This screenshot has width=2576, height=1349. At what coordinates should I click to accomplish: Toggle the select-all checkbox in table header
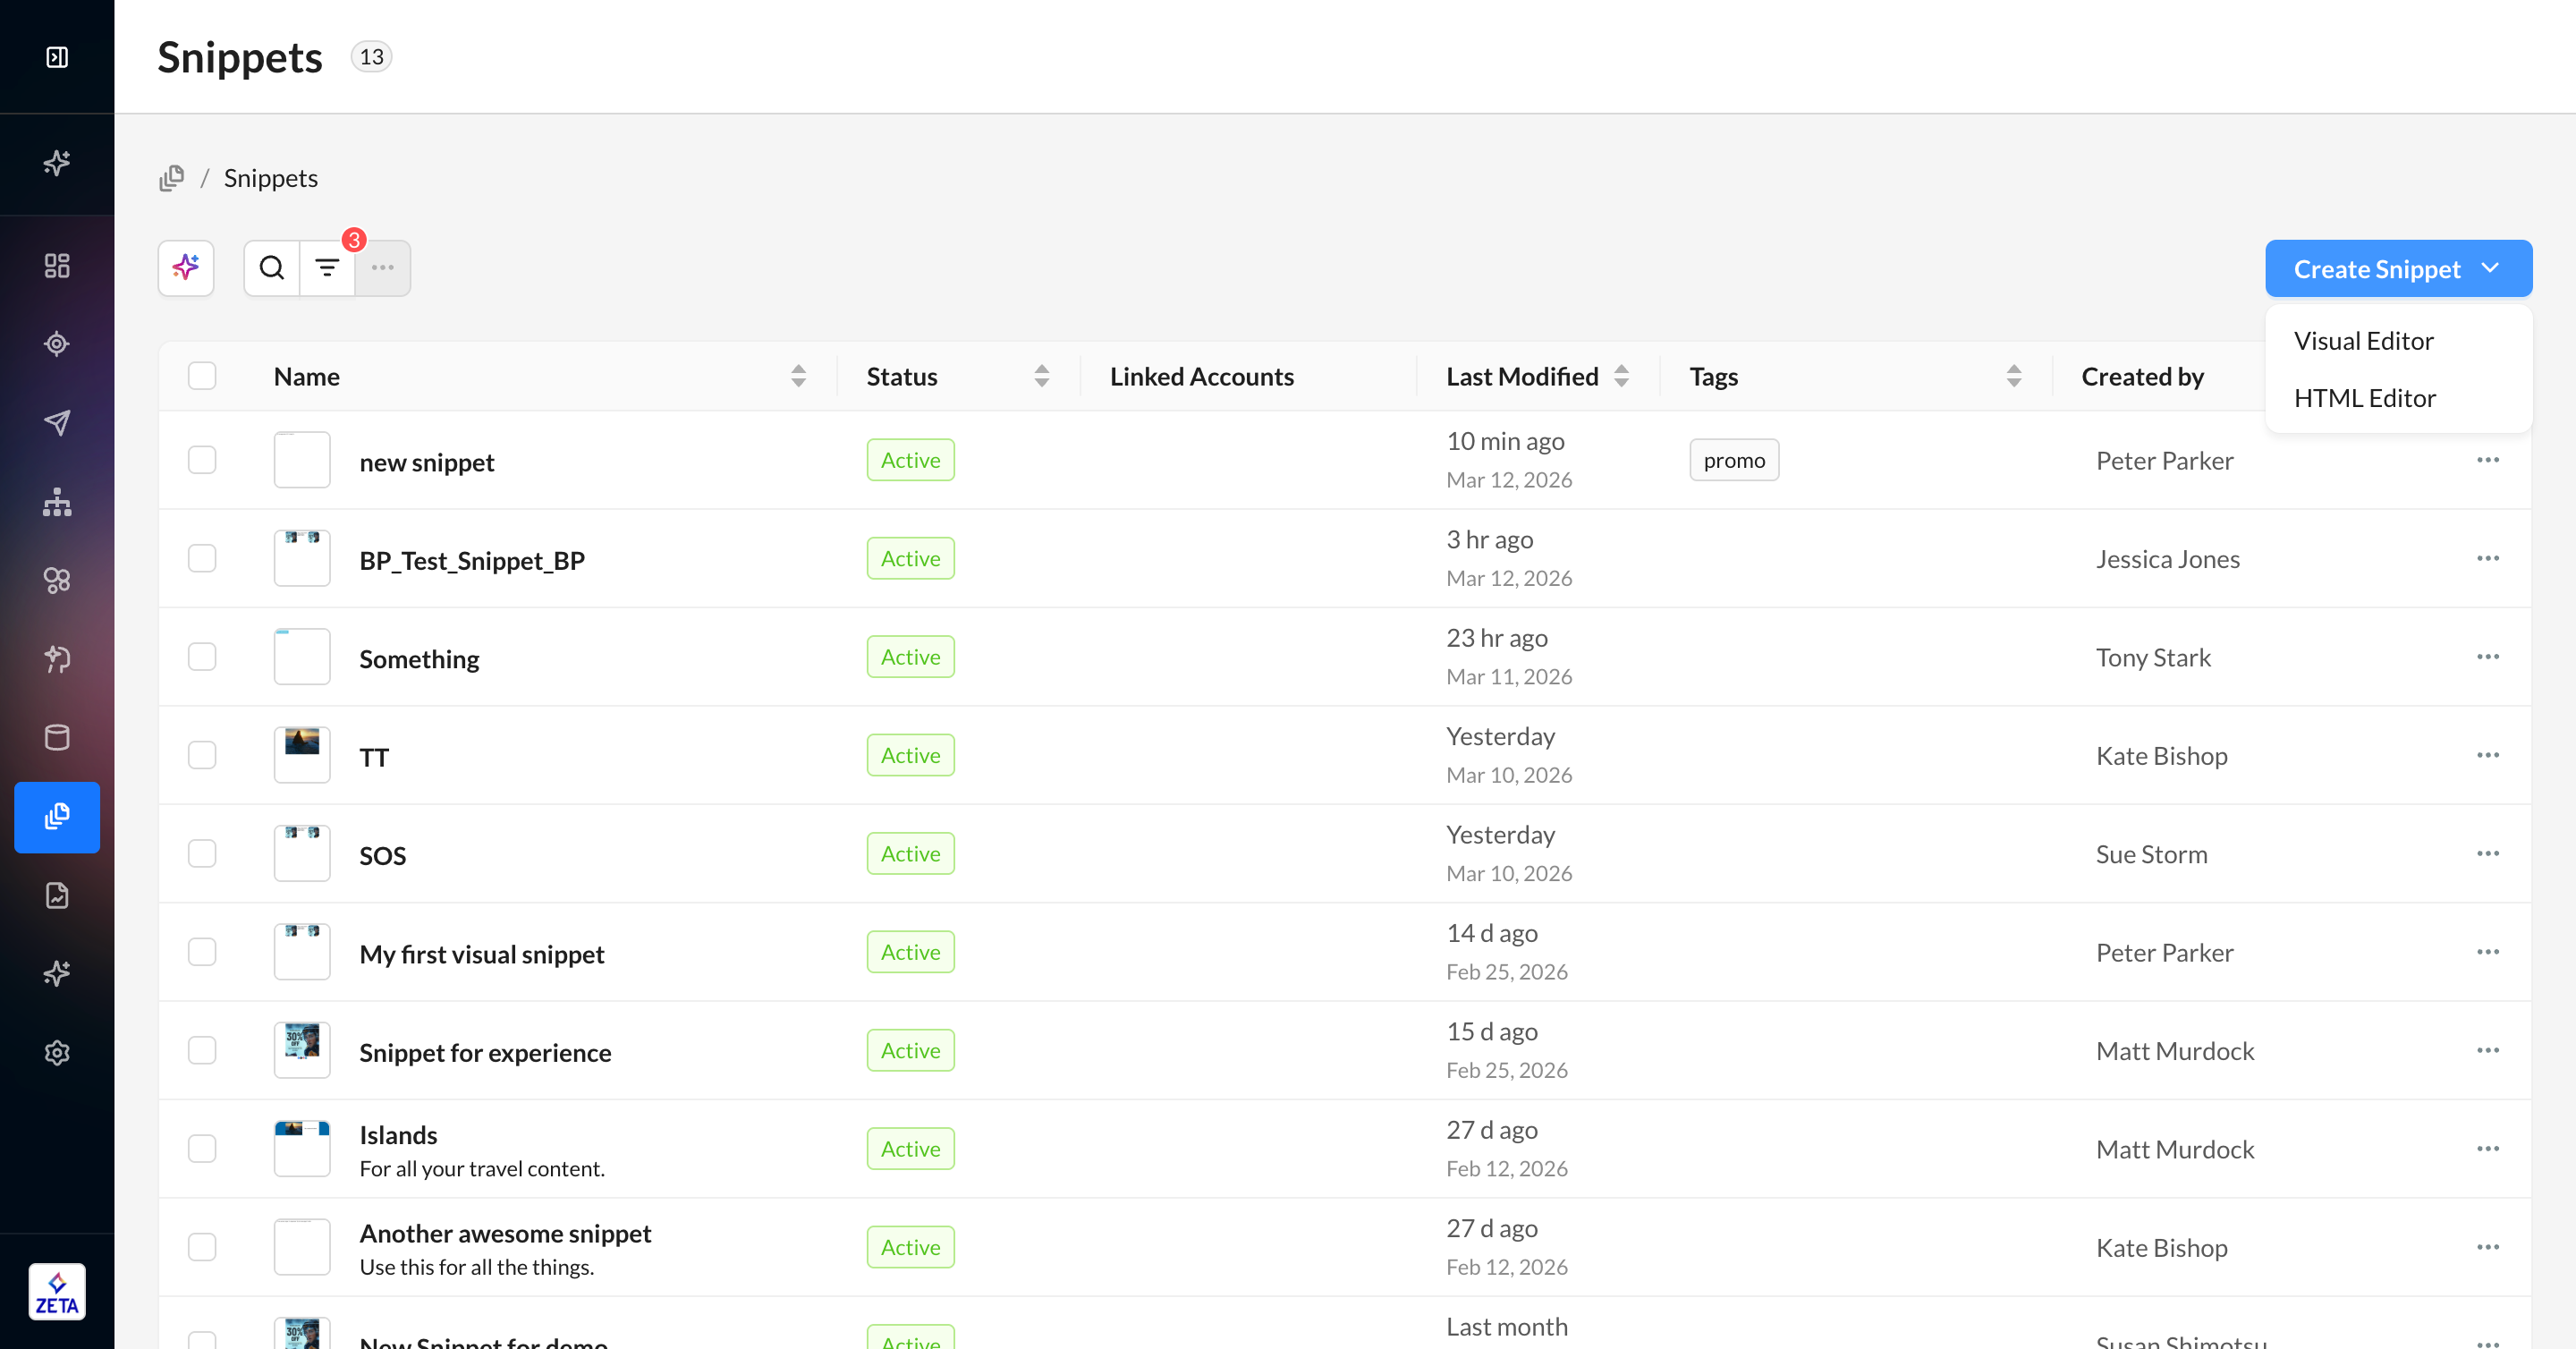click(202, 376)
